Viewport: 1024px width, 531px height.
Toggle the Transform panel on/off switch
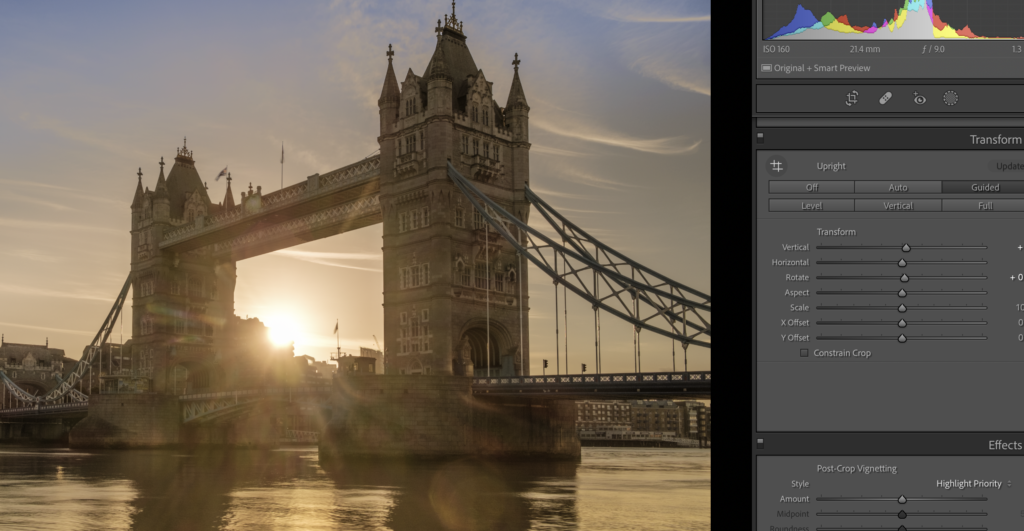[x=760, y=139]
